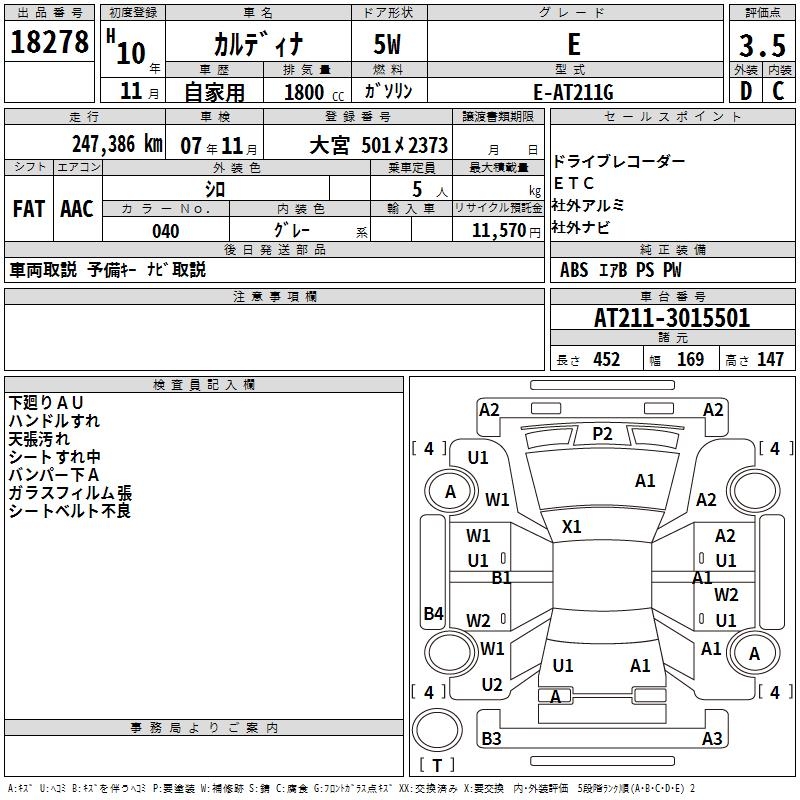Select inspector note ハンドルすれ
800x800 pixels.
pyautogui.click(x=54, y=421)
